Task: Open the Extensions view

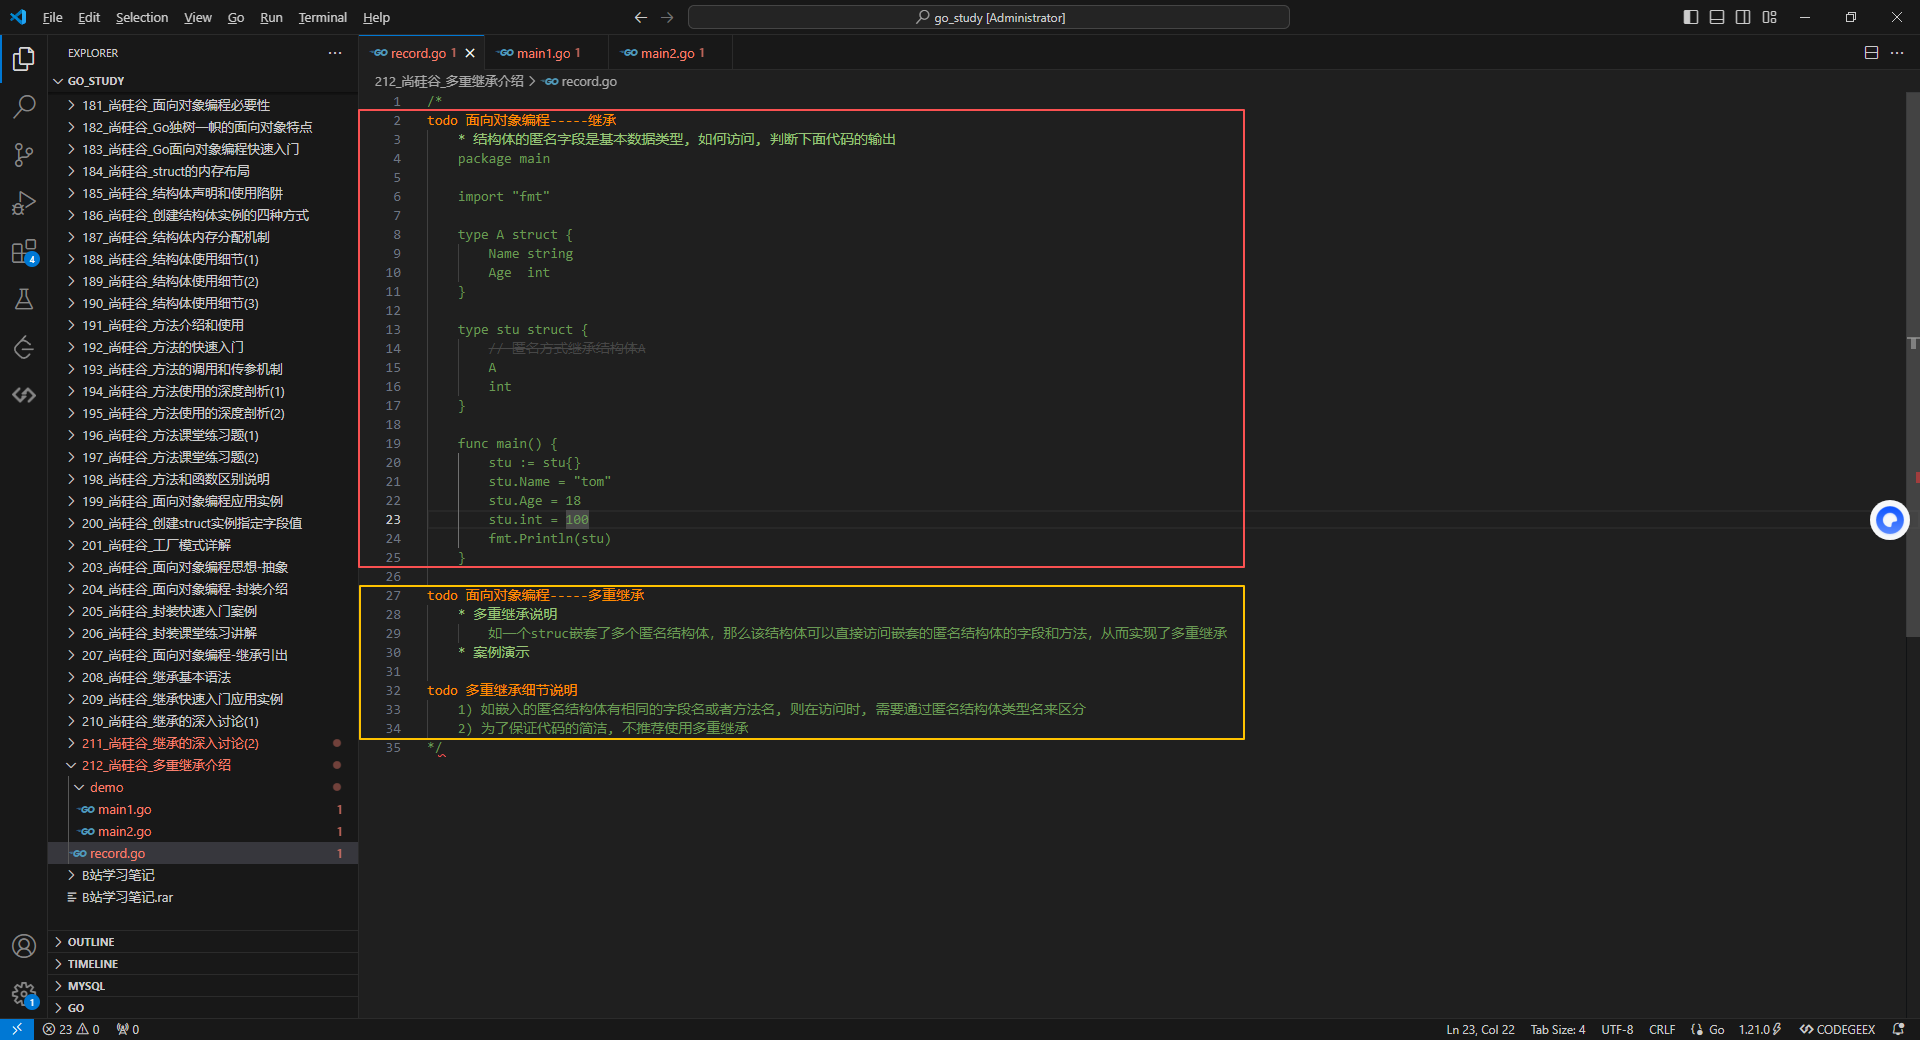Action: click(24, 251)
